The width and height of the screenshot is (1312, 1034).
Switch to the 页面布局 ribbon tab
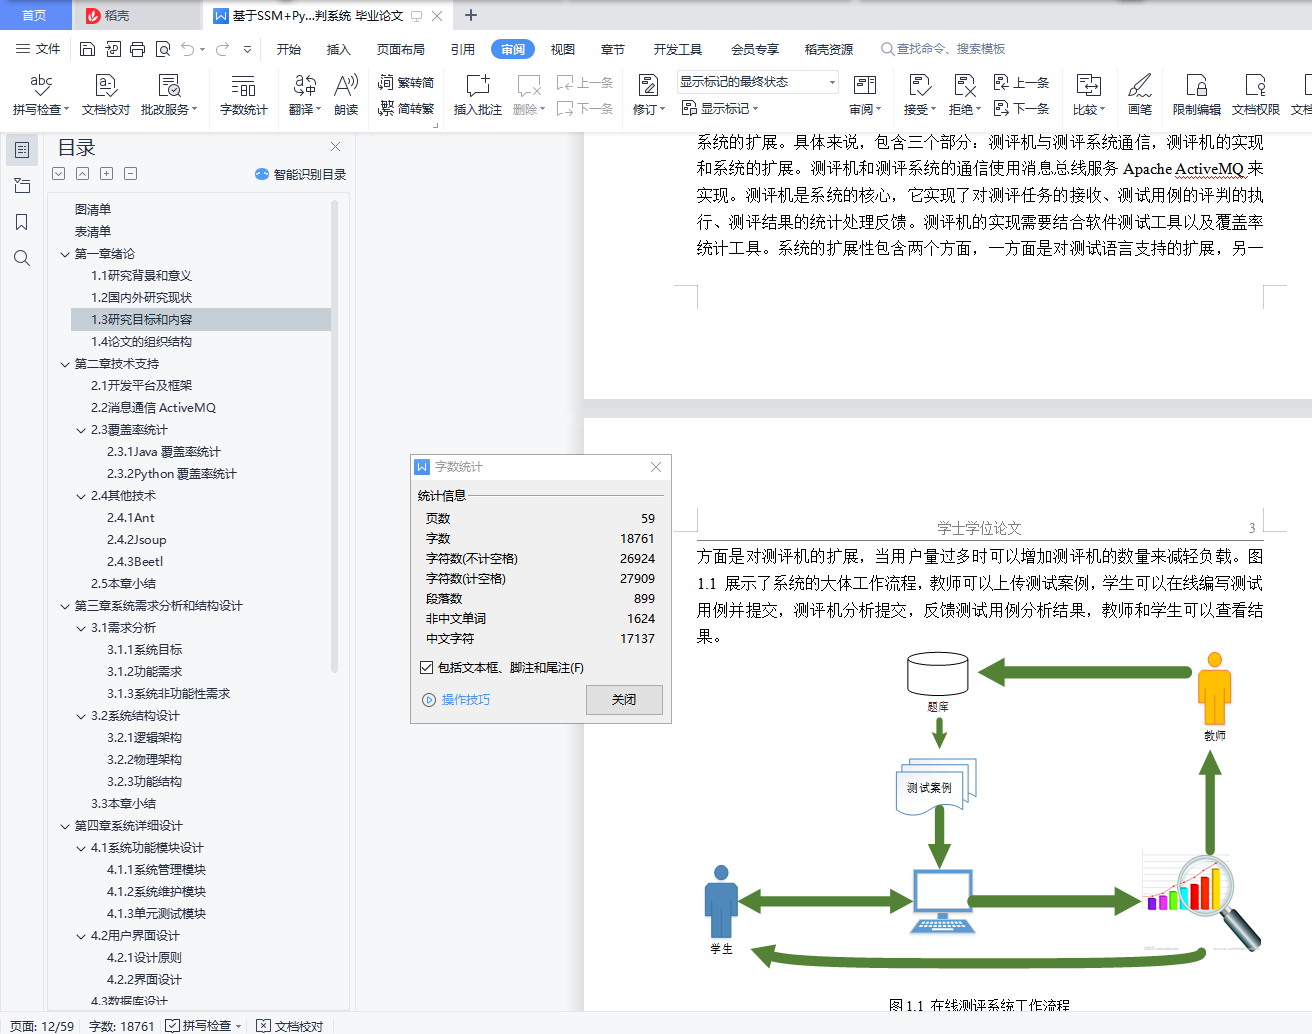(401, 49)
